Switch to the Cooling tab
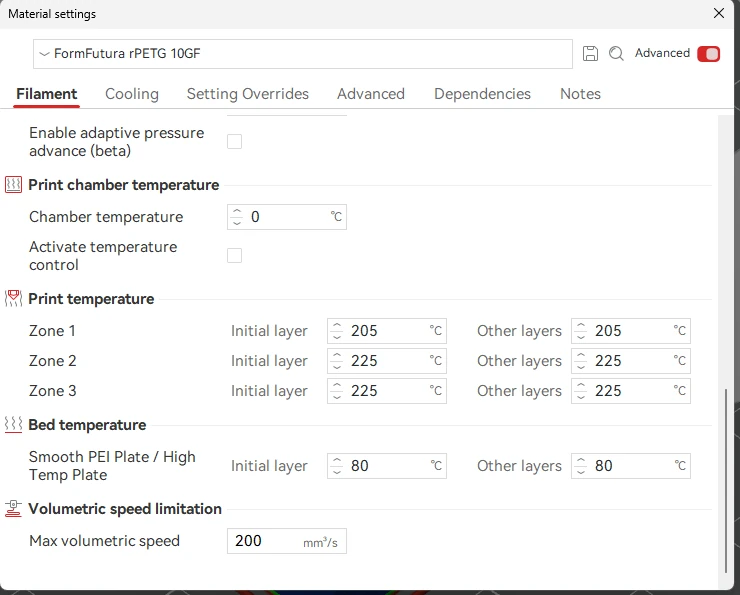The height and width of the screenshot is (595, 740). [132, 94]
